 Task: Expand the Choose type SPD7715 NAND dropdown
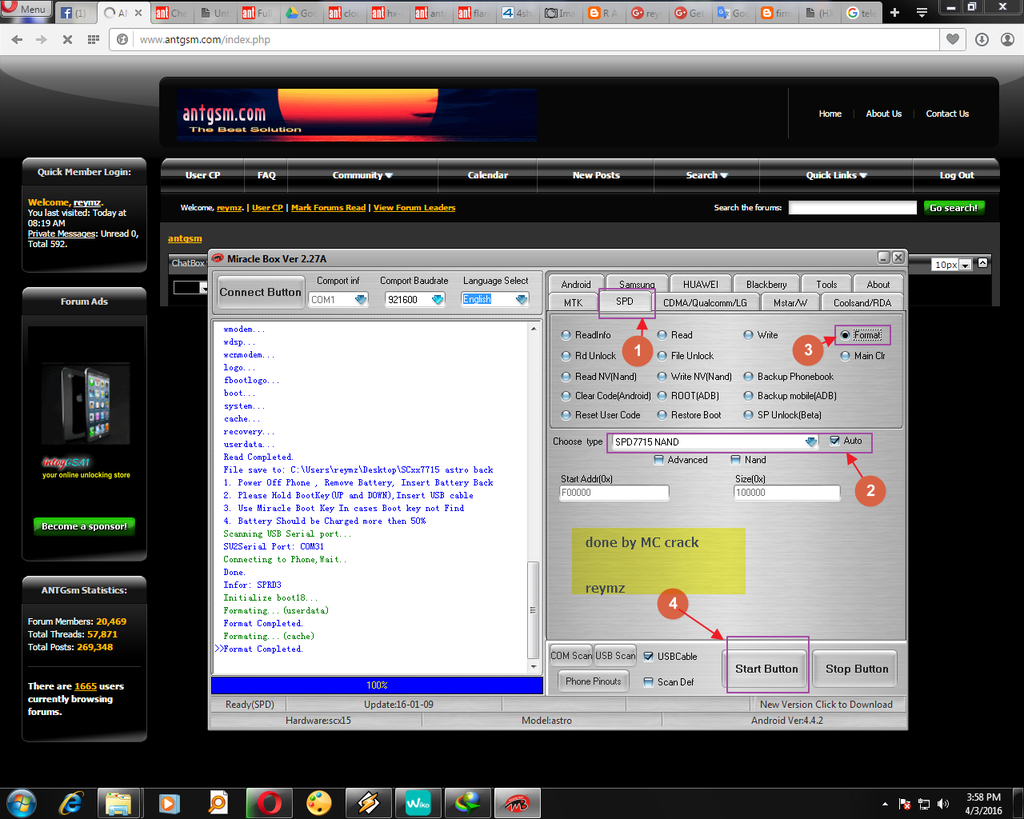click(x=811, y=442)
